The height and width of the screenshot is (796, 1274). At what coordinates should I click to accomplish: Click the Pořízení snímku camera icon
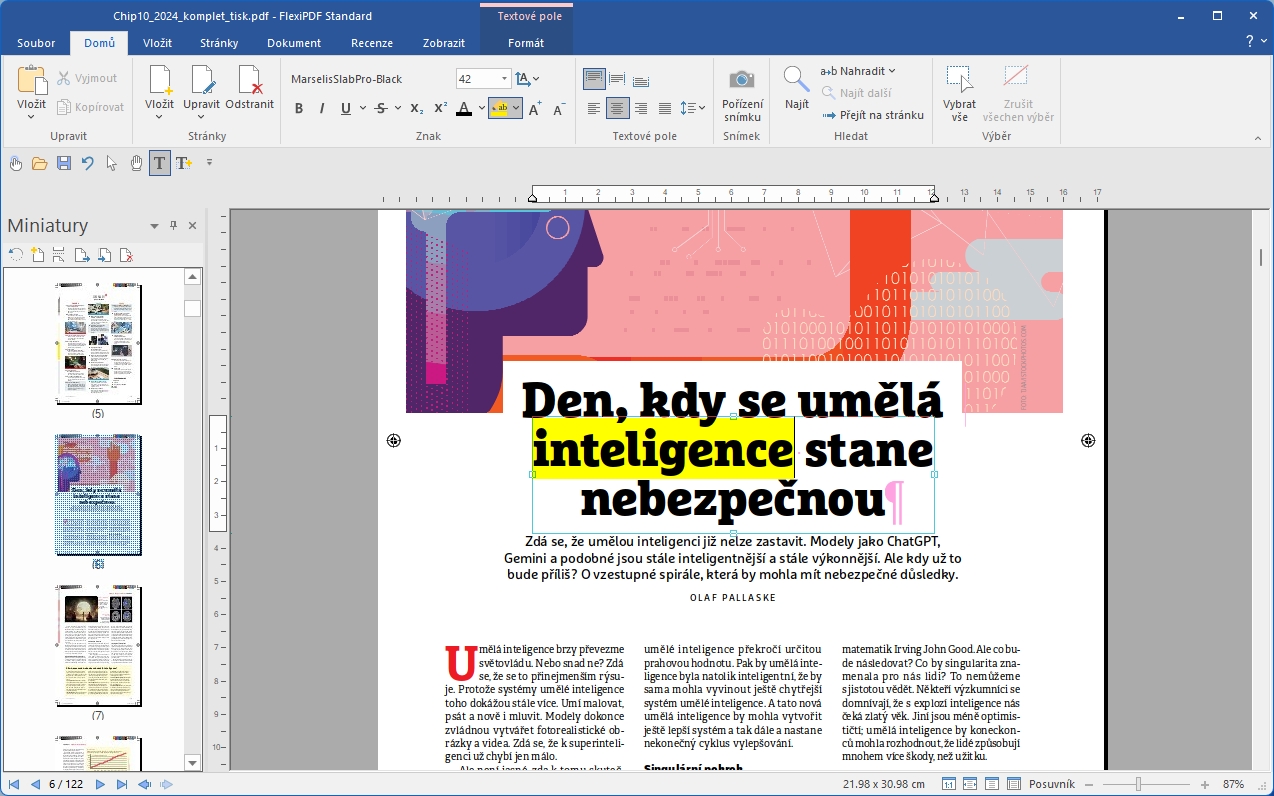[741, 79]
